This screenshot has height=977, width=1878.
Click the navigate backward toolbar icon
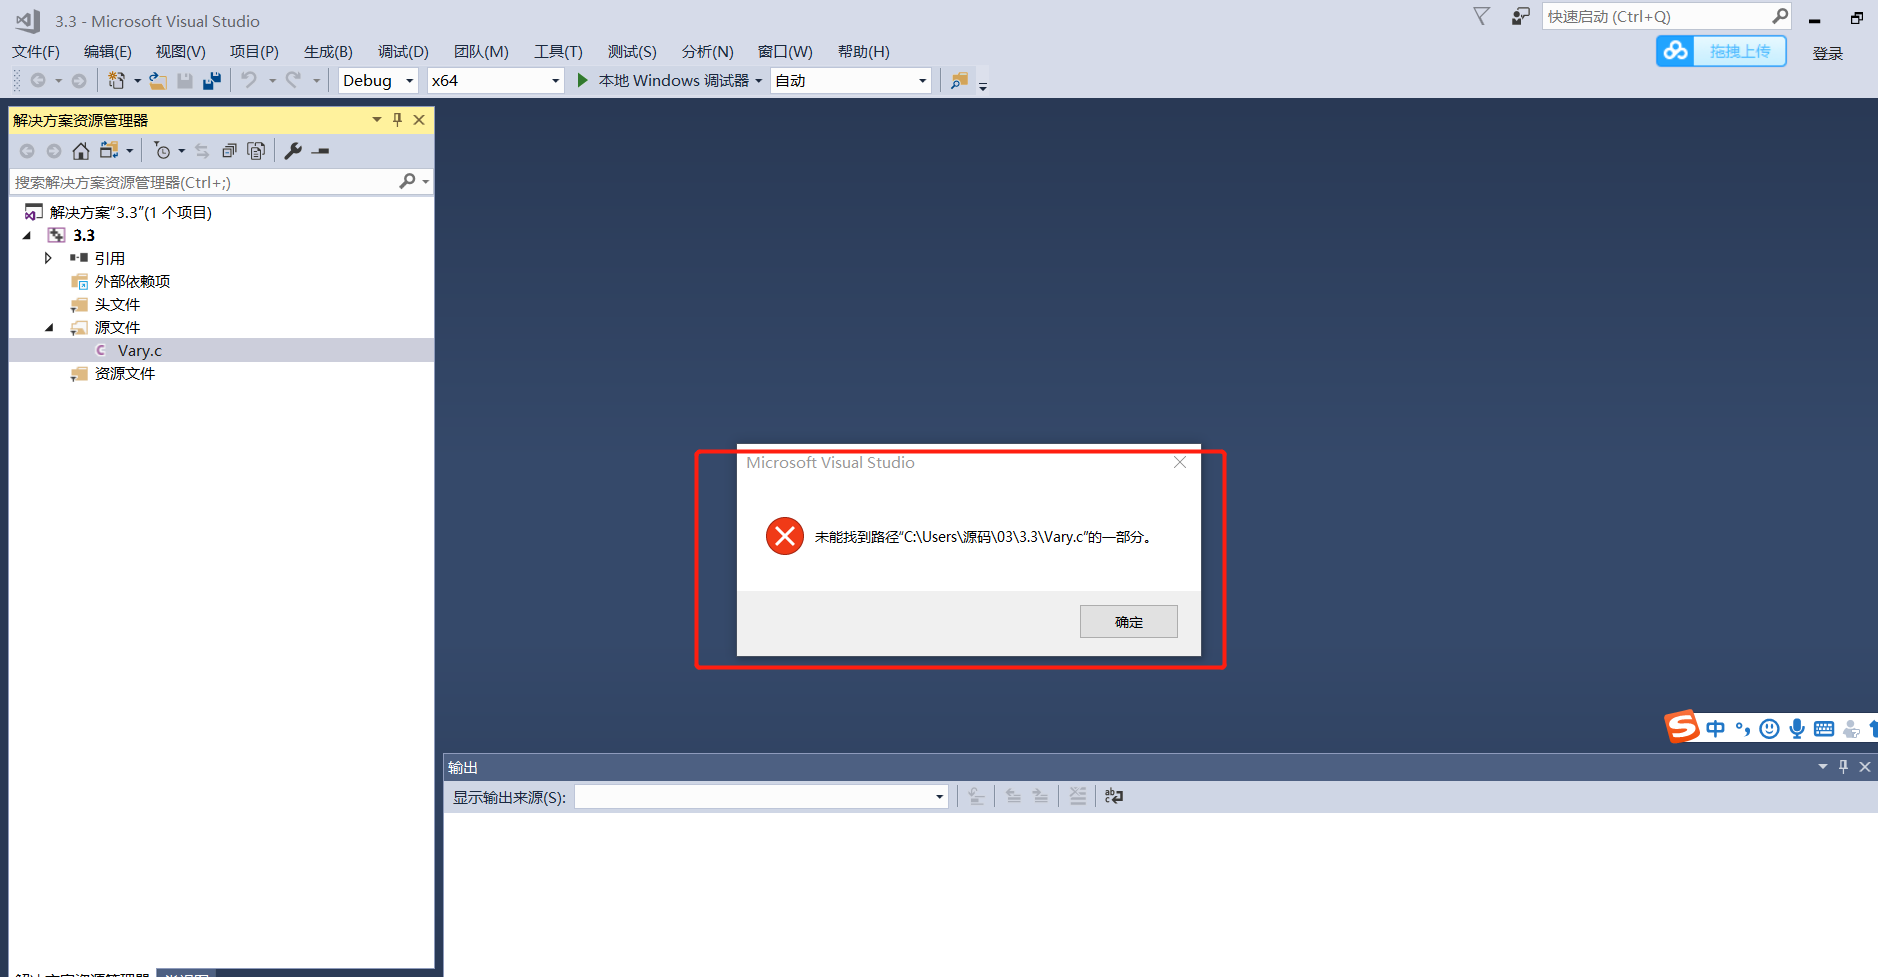(x=38, y=80)
